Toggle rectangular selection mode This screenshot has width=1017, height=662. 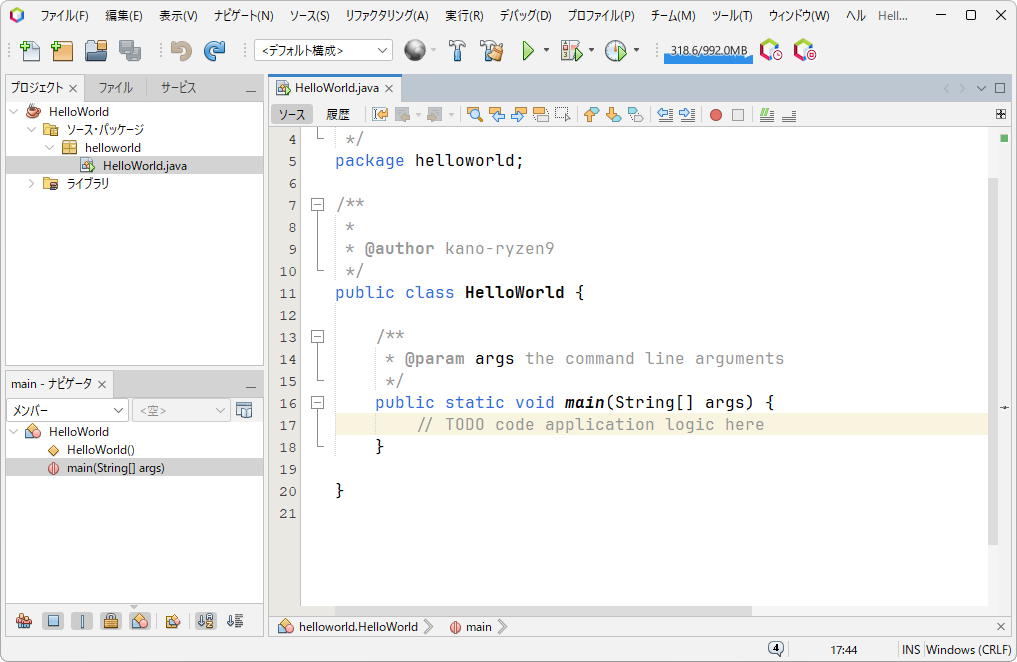pos(562,115)
